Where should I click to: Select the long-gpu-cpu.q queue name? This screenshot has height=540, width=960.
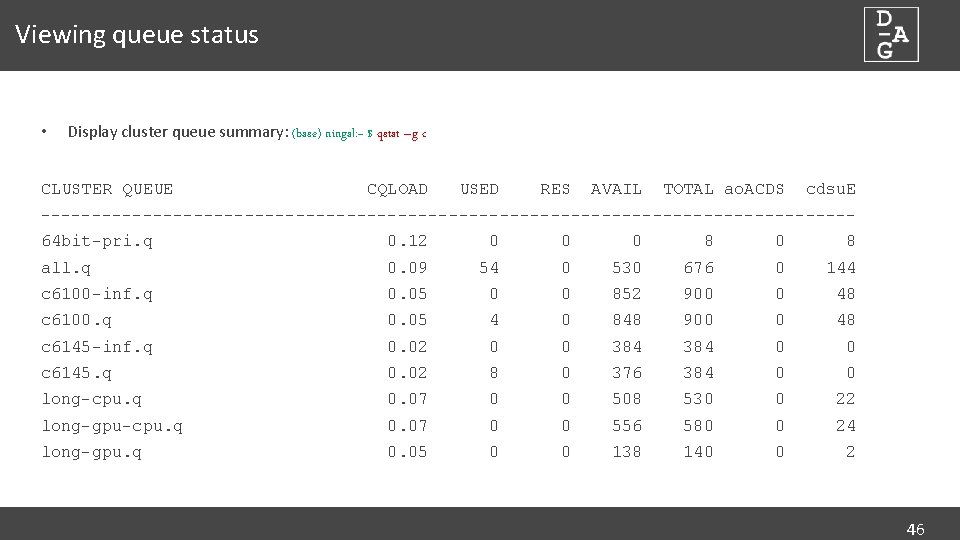[112, 426]
